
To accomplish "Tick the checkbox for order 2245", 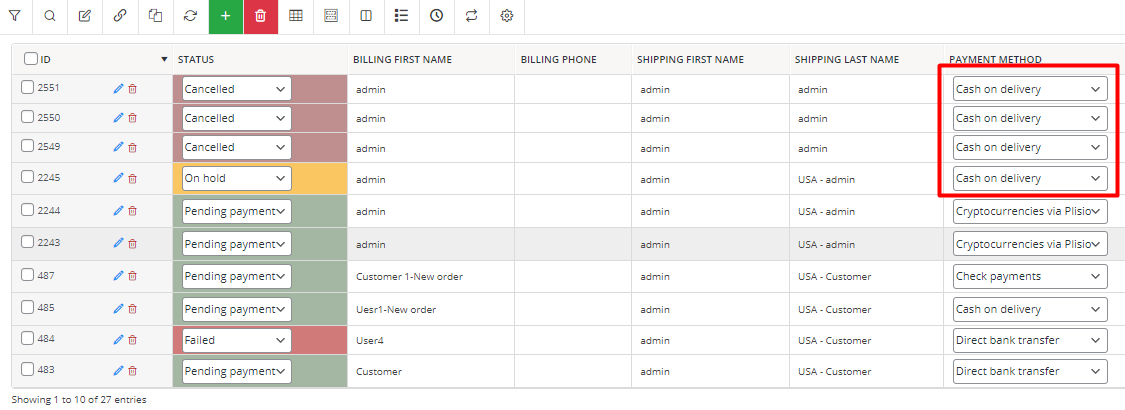I will (27, 177).
